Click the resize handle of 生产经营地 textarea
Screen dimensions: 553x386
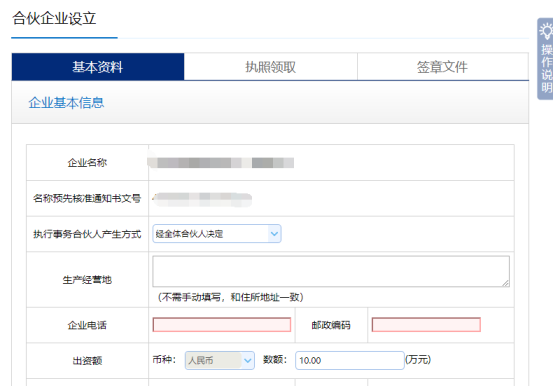coord(506,283)
